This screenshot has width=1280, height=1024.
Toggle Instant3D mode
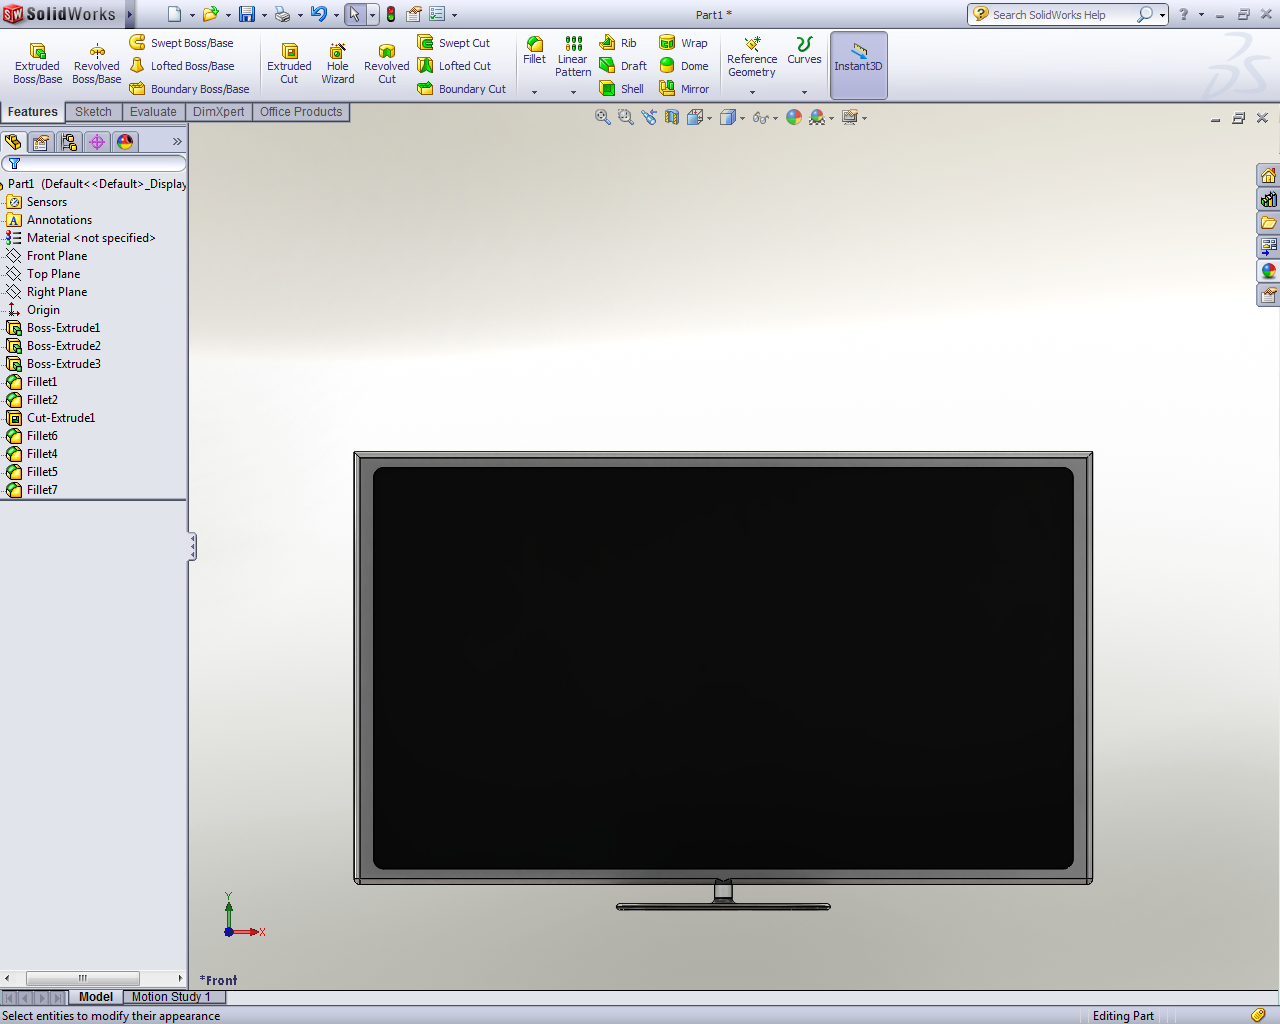point(859,65)
